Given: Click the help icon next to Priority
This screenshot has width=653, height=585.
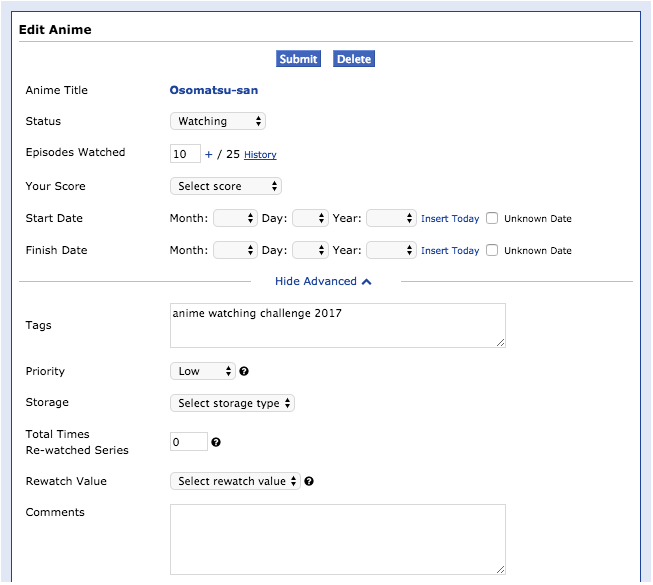Looking at the screenshot, I should click(x=244, y=371).
